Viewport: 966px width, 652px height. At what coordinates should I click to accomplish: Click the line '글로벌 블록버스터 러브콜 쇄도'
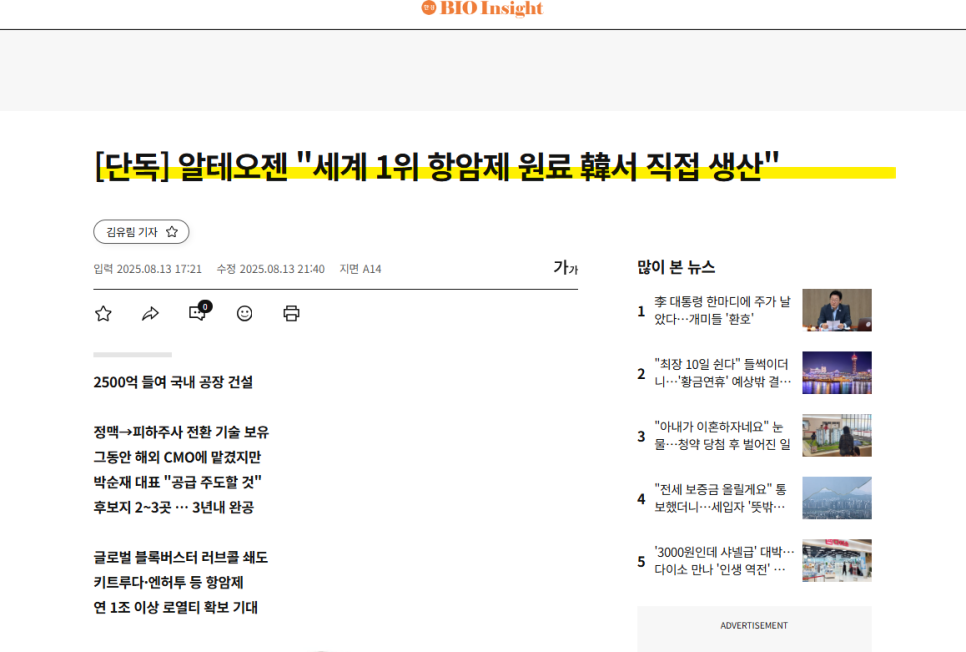(181, 558)
